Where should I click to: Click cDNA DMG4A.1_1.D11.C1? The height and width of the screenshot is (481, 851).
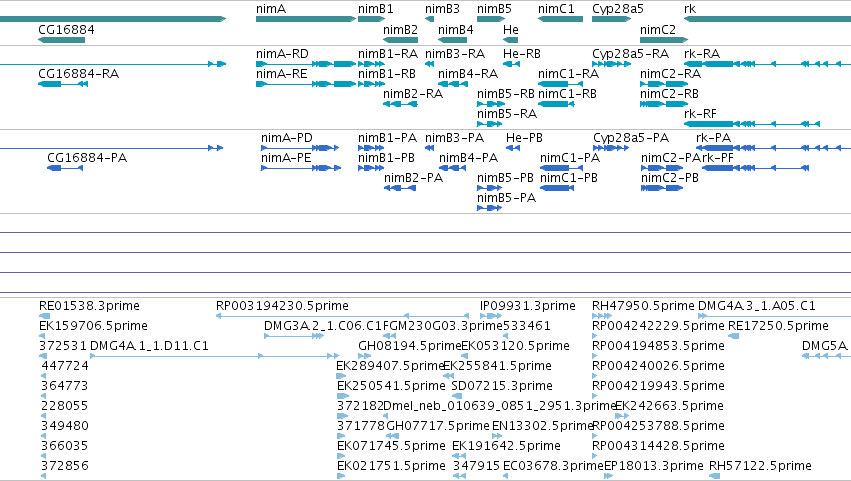point(214,356)
